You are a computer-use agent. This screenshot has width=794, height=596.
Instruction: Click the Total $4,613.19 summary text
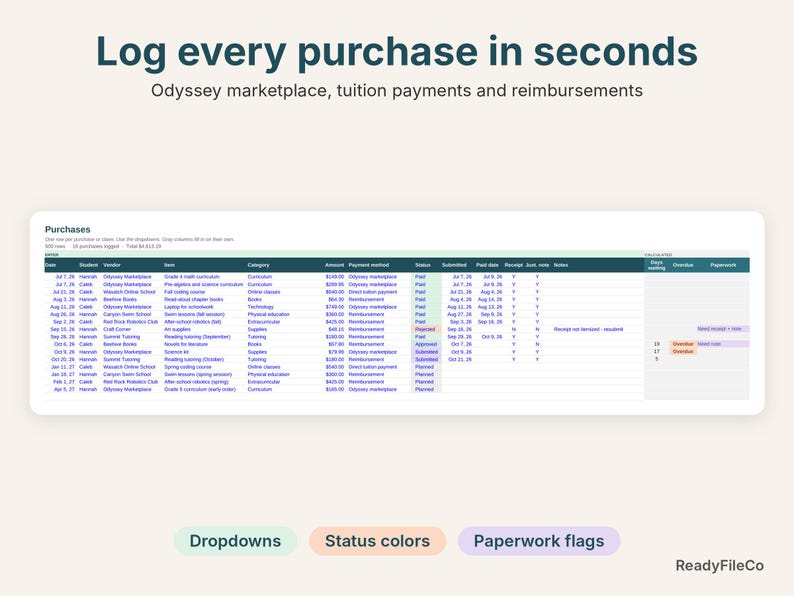[144, 246]
